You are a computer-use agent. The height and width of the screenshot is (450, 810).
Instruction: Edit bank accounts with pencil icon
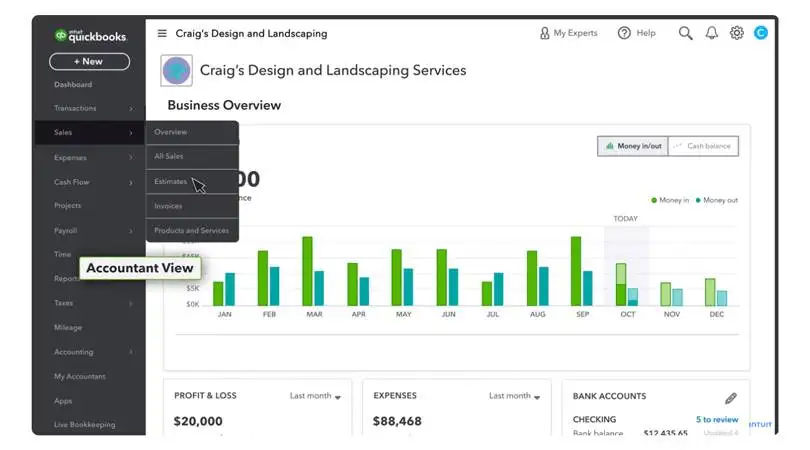point(730,398)
